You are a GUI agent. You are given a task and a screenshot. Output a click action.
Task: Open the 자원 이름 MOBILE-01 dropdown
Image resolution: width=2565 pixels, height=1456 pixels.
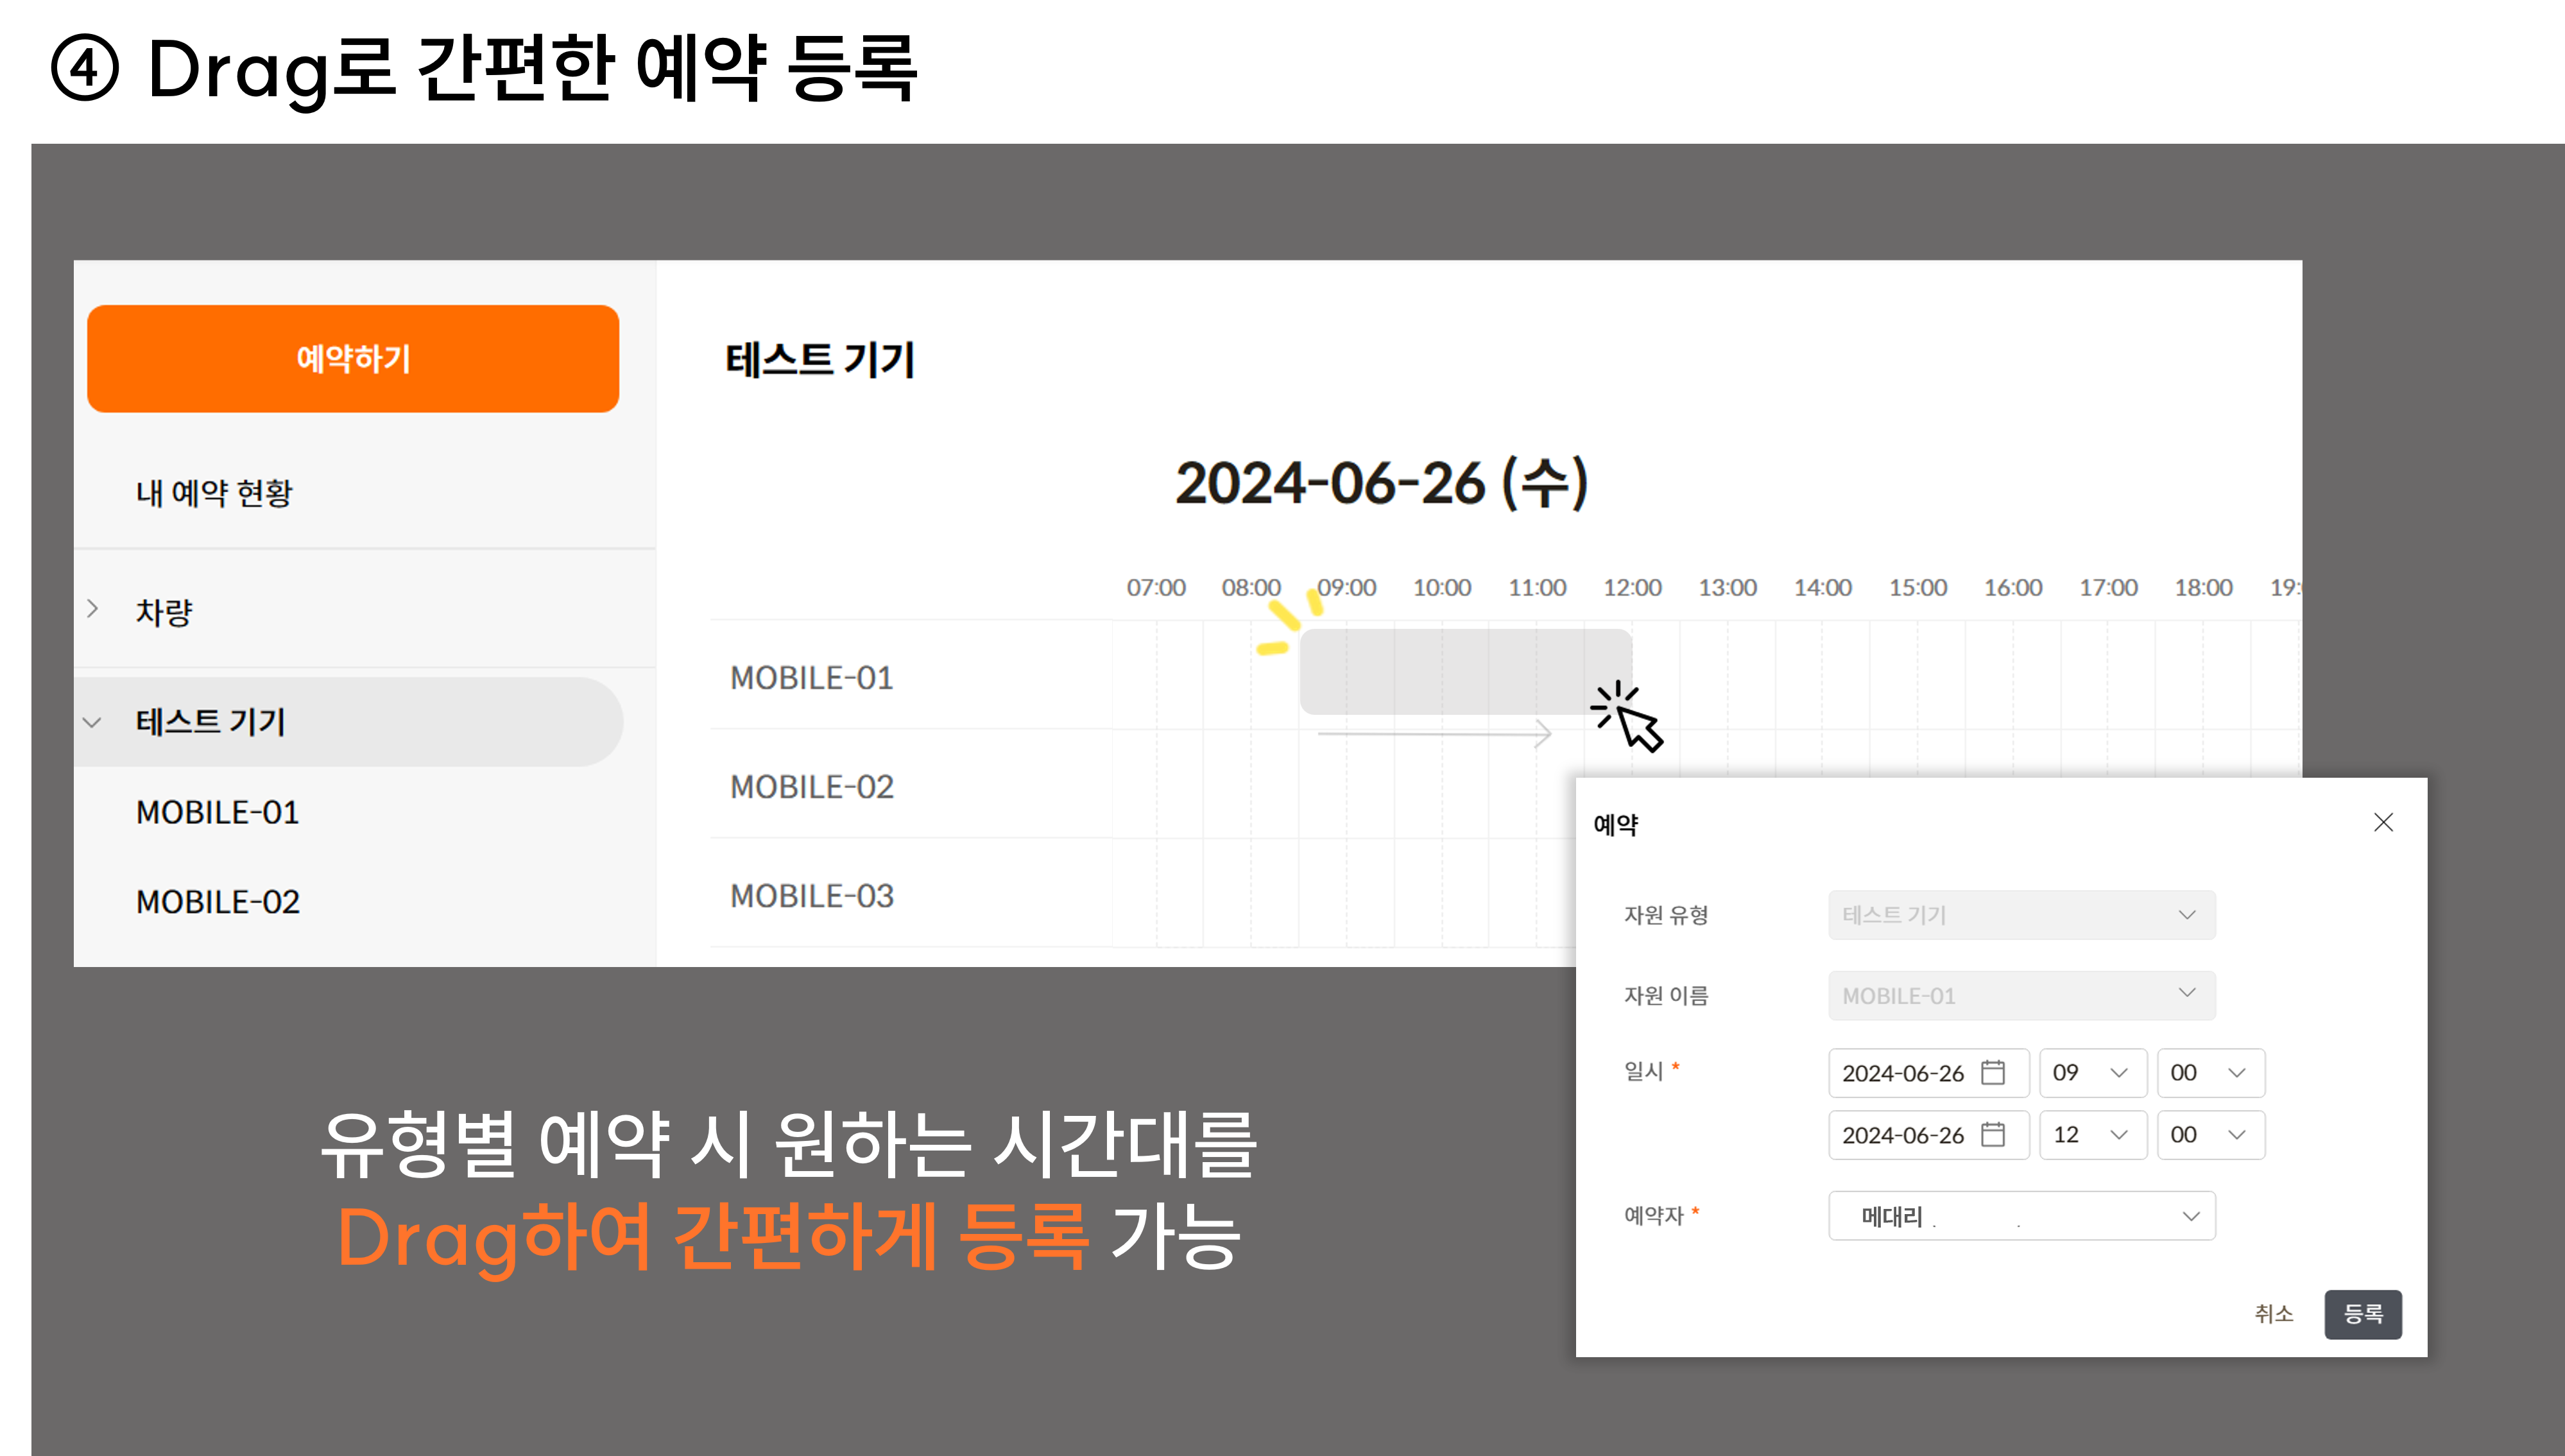(2021, 996)
